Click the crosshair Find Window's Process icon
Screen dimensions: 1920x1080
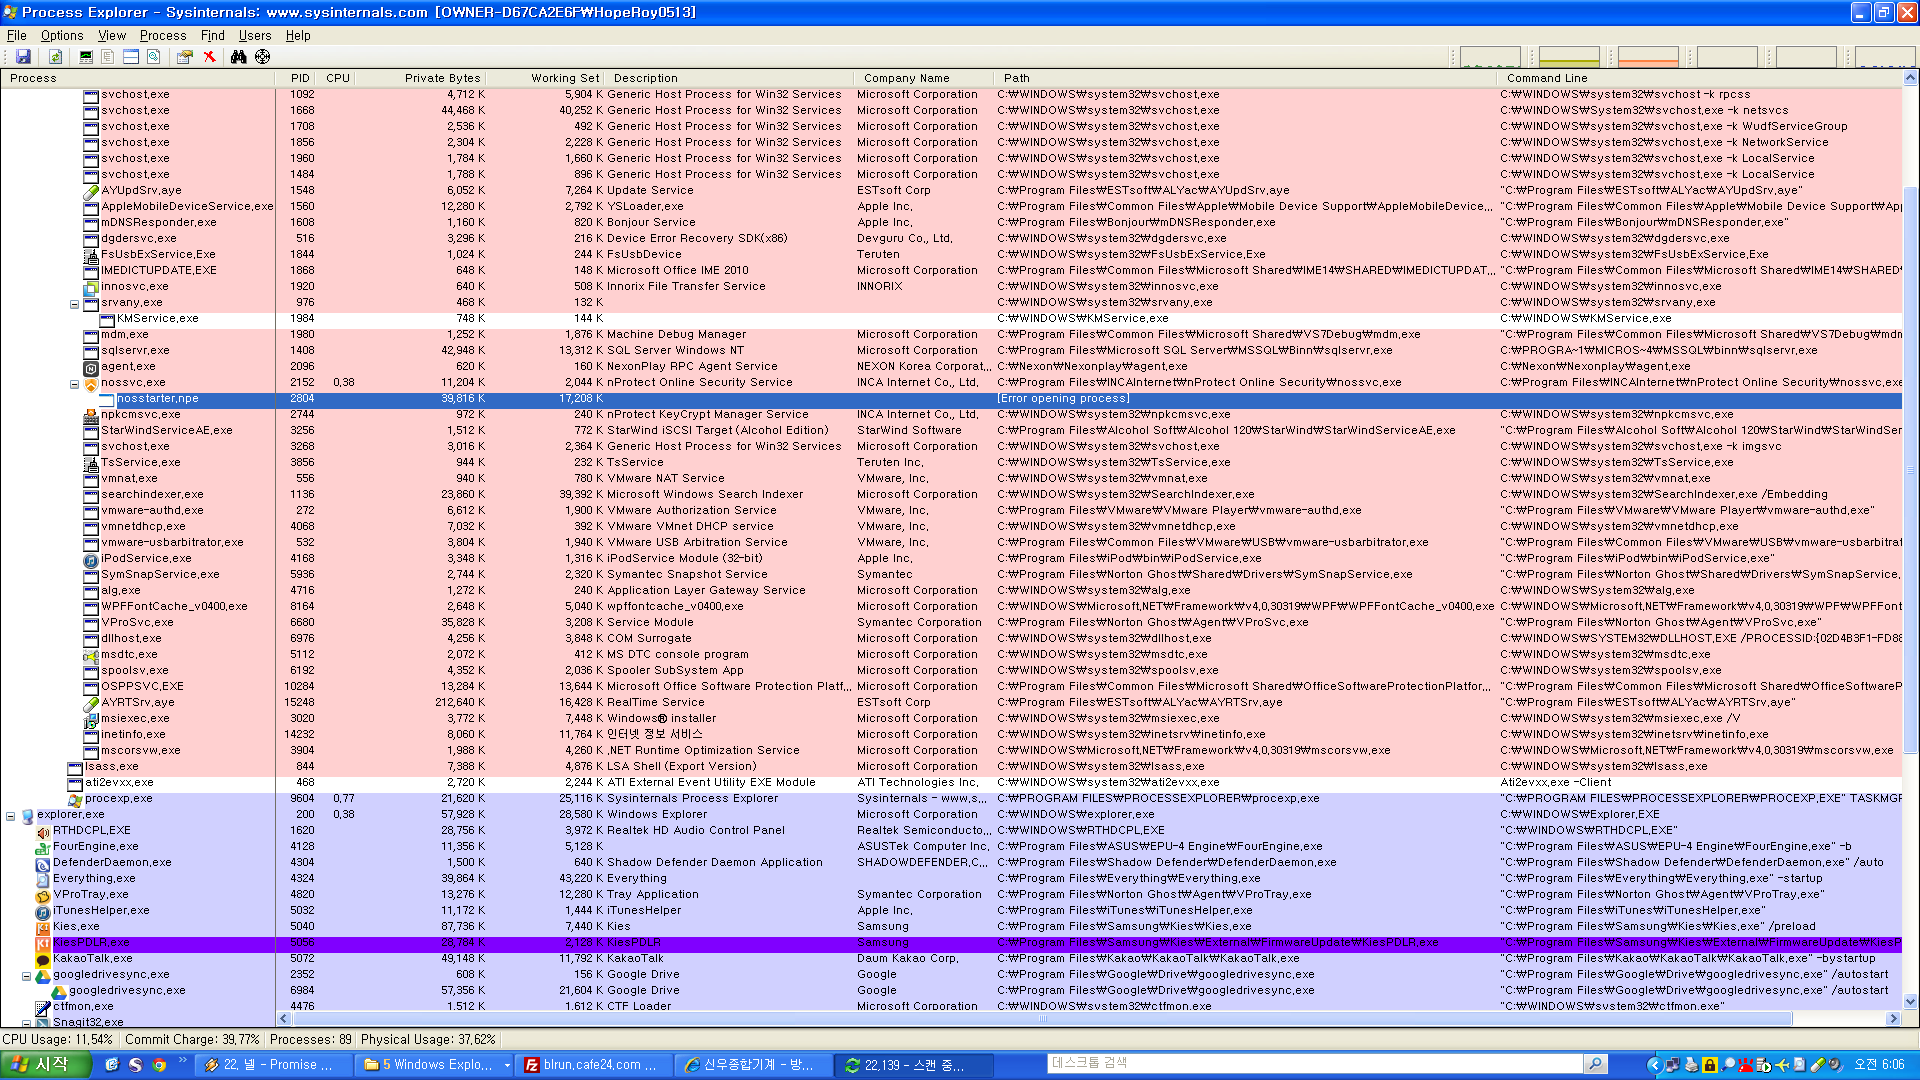point(262,57)
